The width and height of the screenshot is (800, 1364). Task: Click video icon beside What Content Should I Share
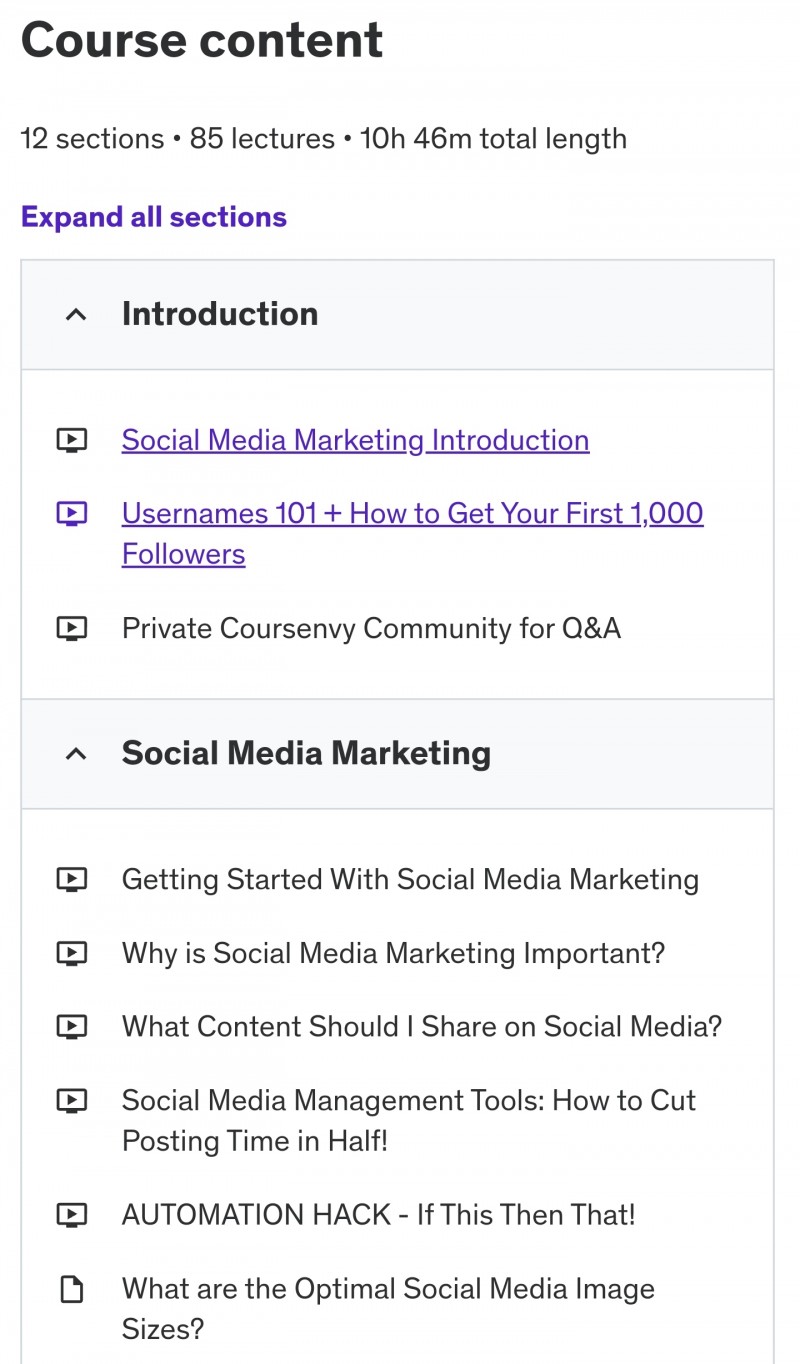[x=72, y=1026]
